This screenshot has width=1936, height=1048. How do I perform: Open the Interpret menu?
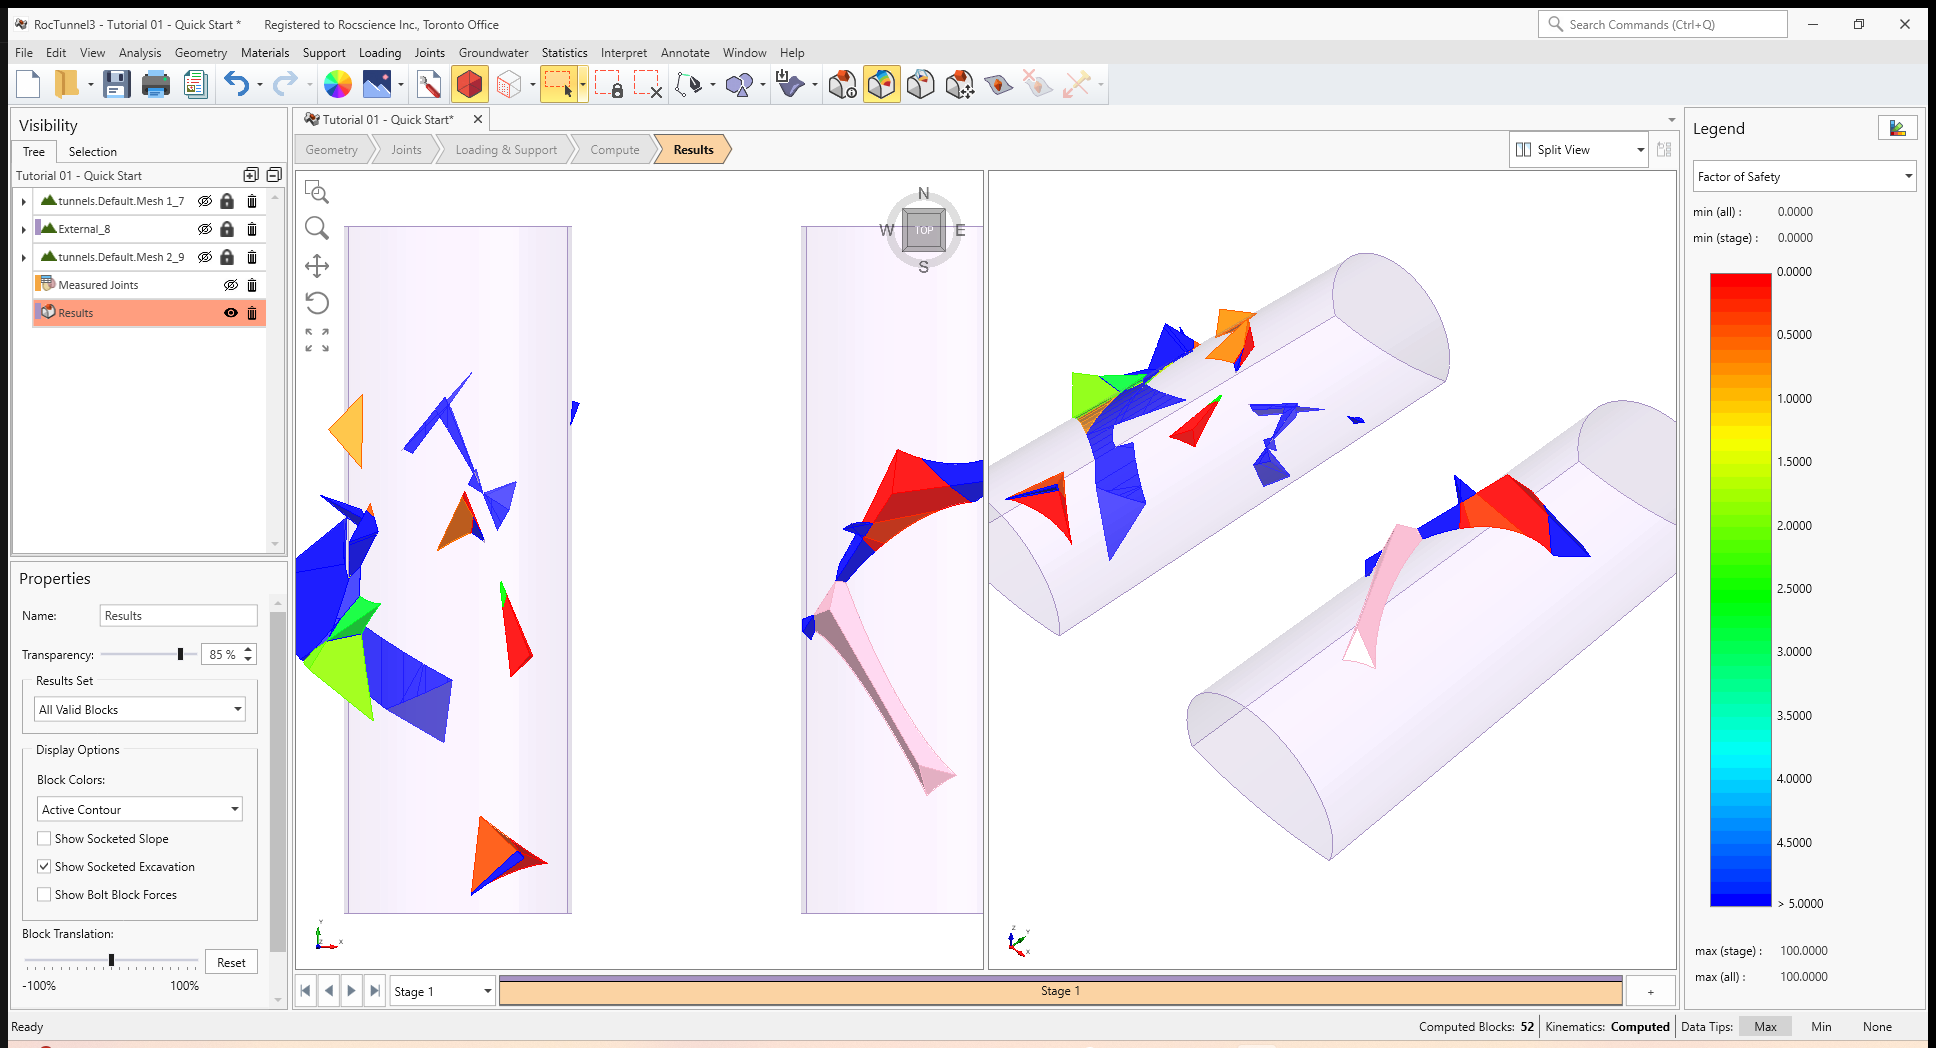coord(623,53)
